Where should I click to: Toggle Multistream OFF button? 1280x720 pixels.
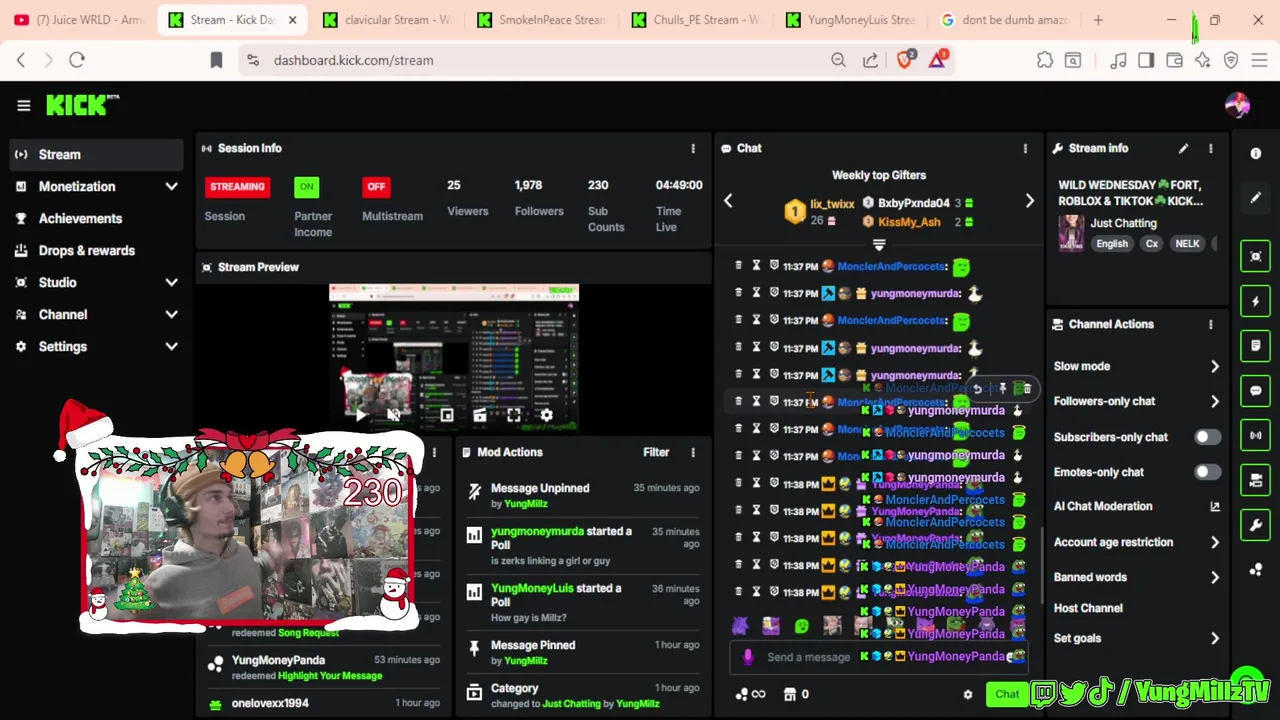376,187
